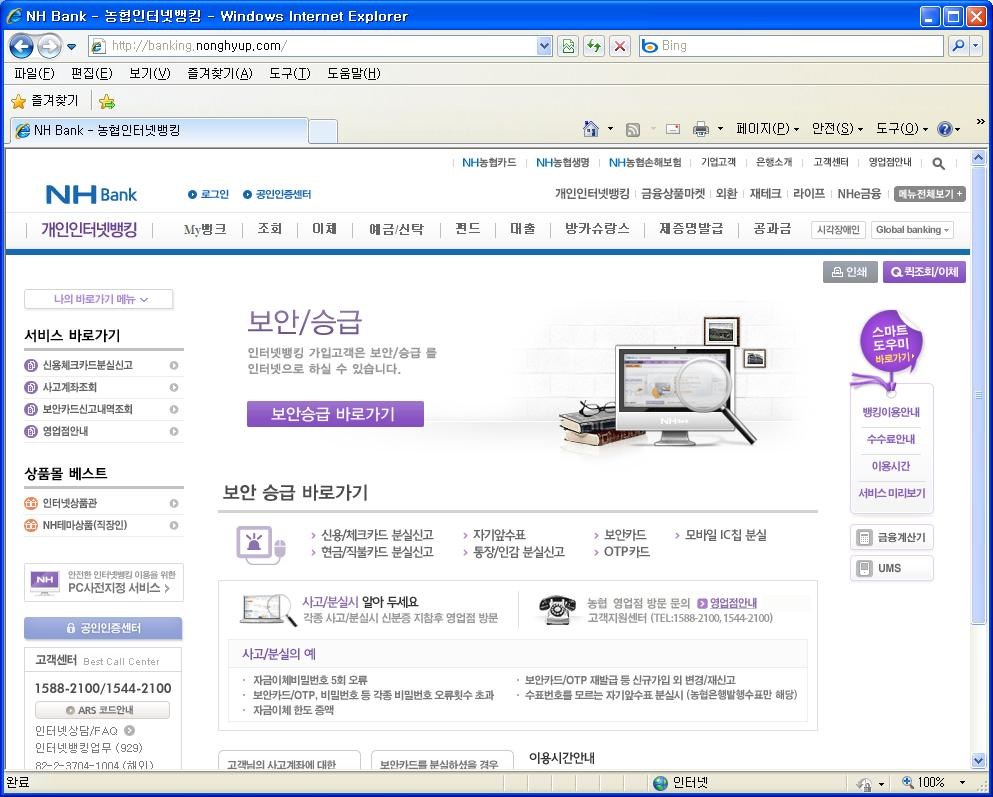
Task: Open the 보기(V) menu
Action: [x=150, y=73]
